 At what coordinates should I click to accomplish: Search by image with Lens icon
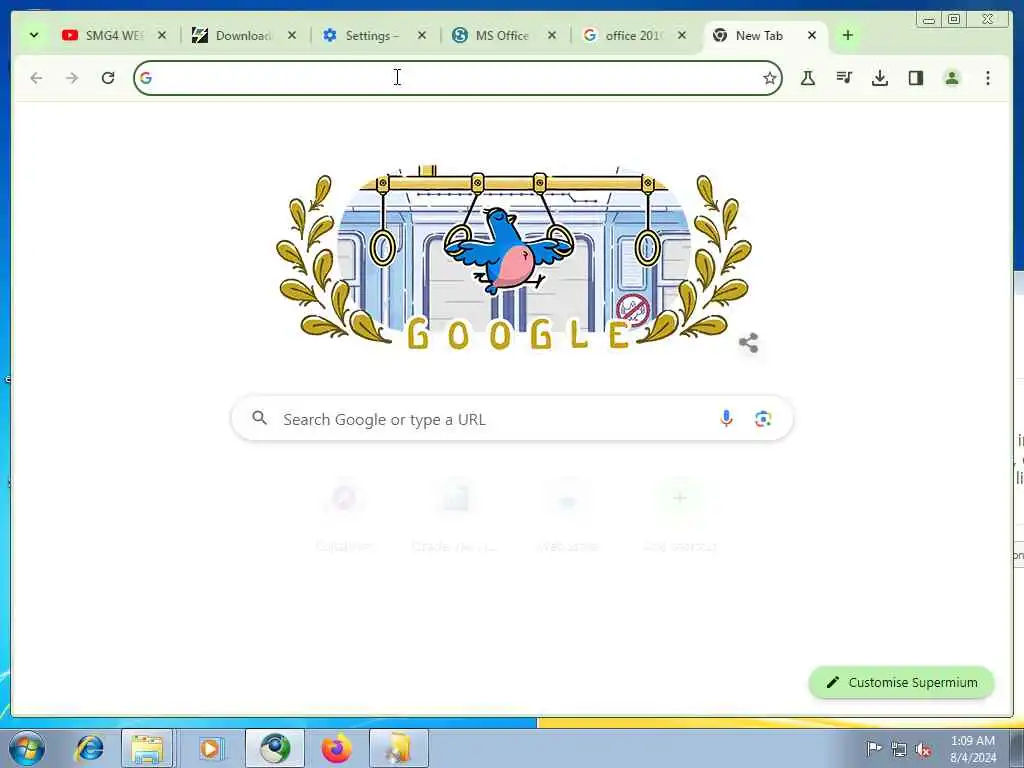point(763,419)
